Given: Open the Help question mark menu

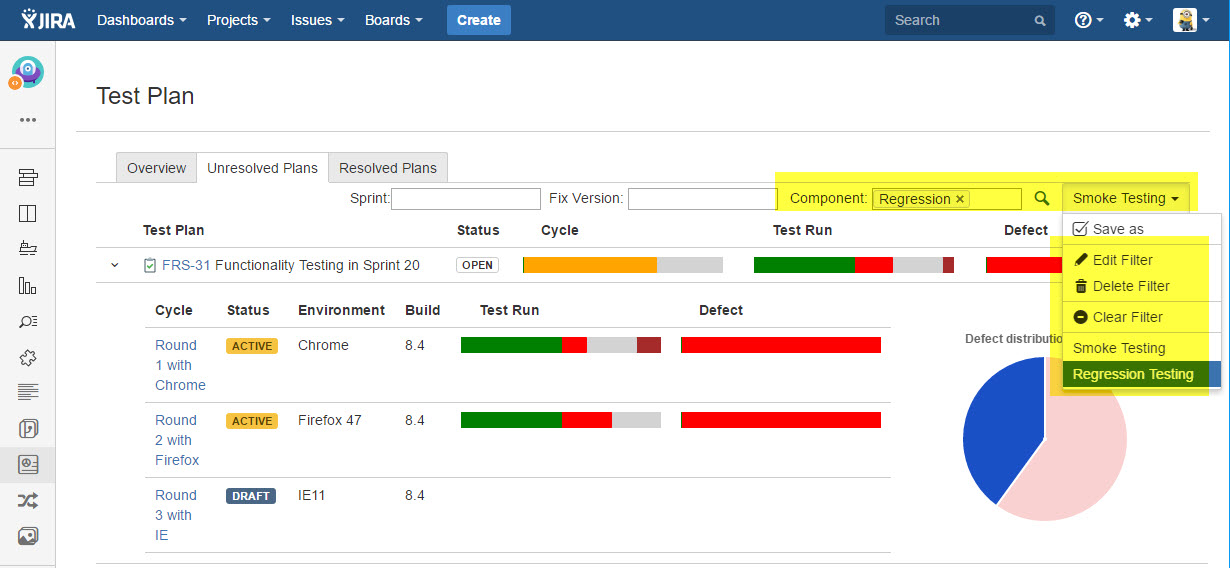Looking at the screenshot, I should click(x=1088, y=20).
